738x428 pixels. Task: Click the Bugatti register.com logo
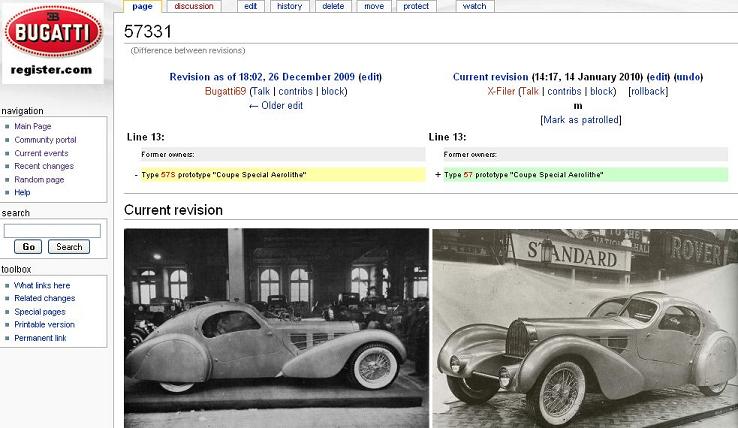[x=53, y=42]
